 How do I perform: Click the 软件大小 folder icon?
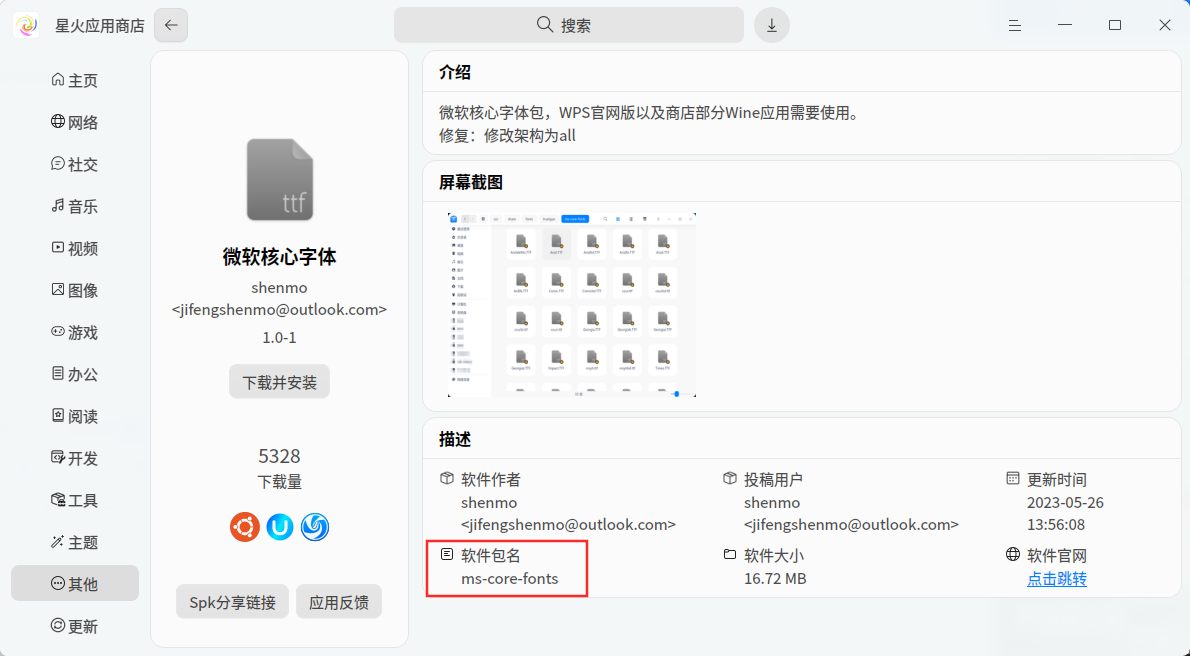tap(729, 554)
